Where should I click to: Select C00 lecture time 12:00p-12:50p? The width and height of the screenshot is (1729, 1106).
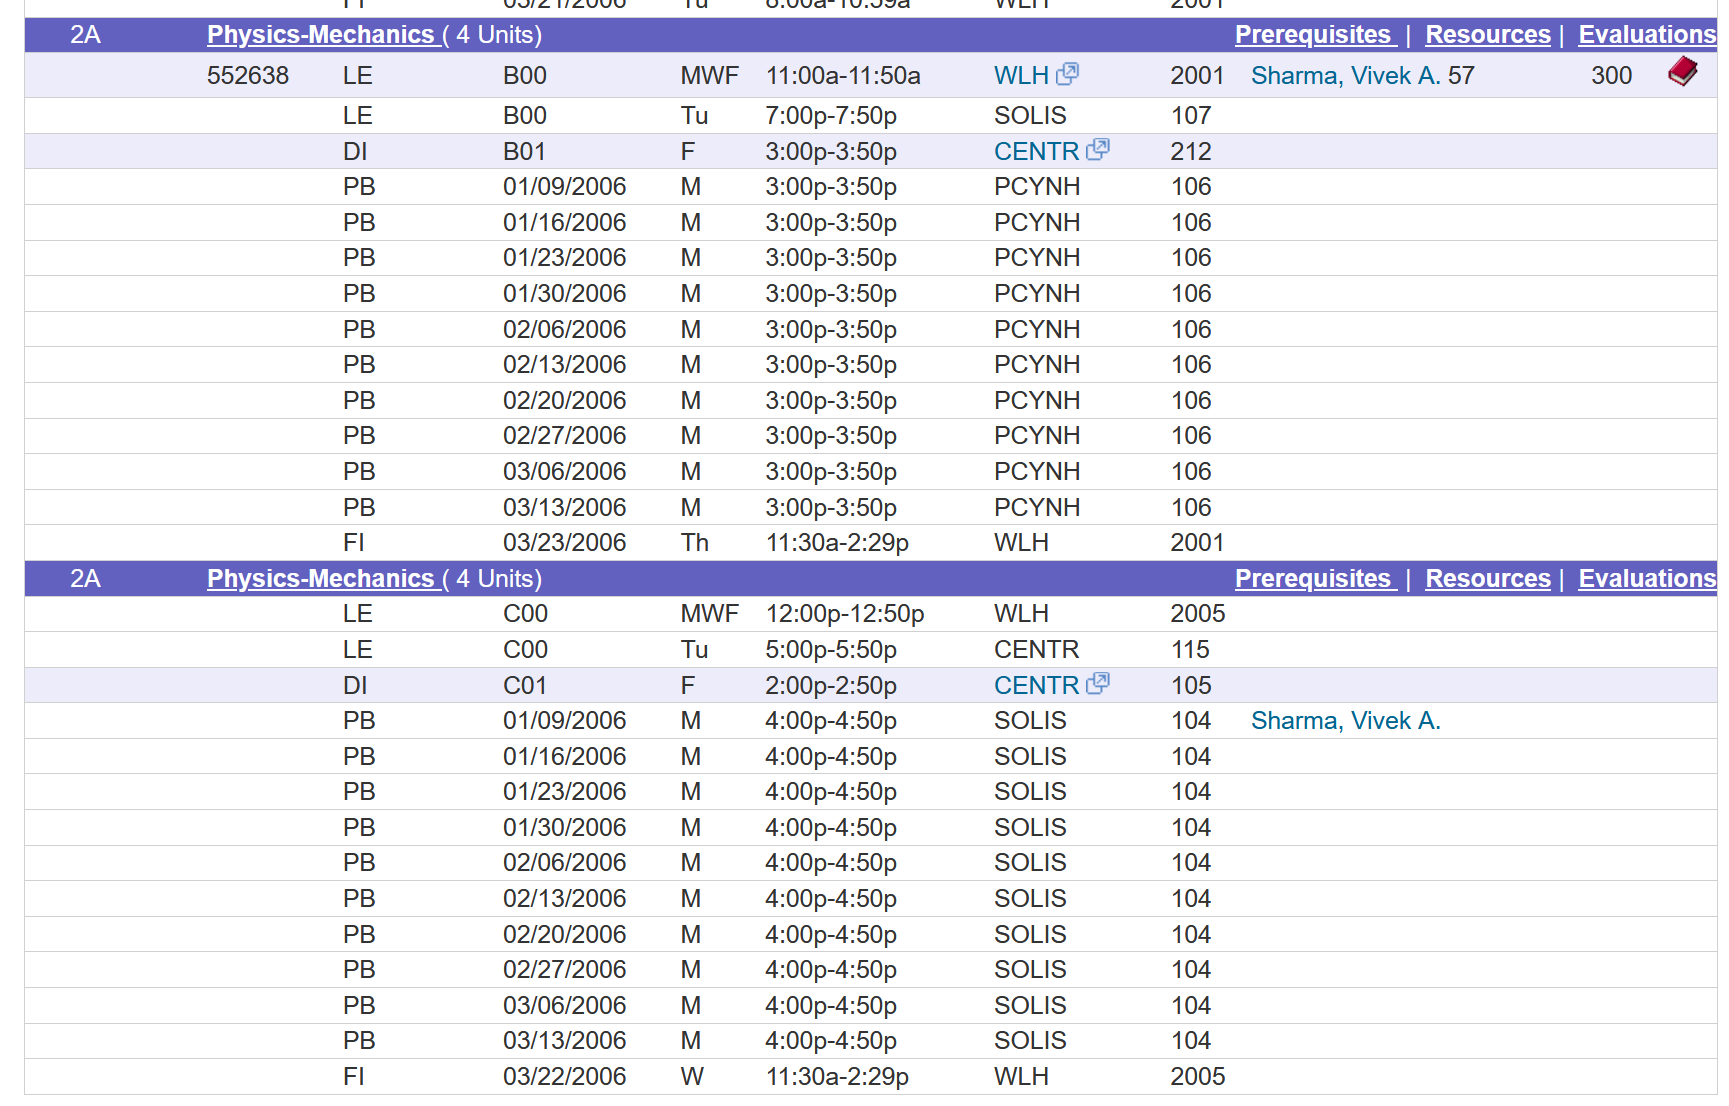[x=845, y=614]
